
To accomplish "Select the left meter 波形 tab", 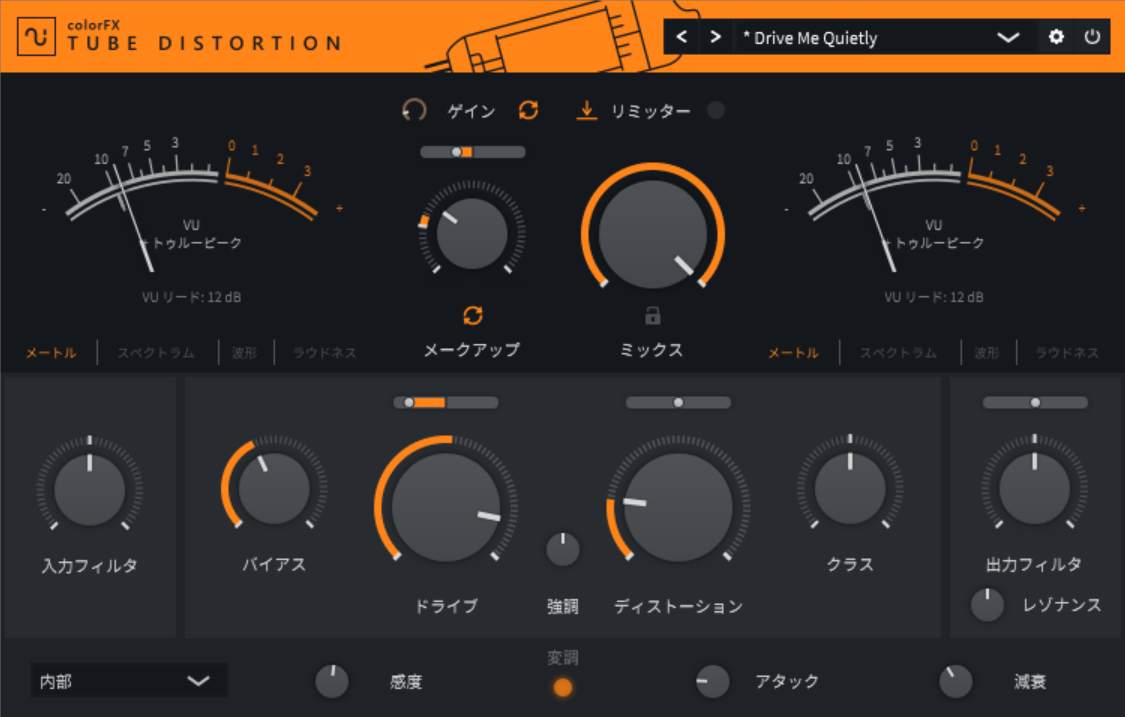I will point(244,352).
